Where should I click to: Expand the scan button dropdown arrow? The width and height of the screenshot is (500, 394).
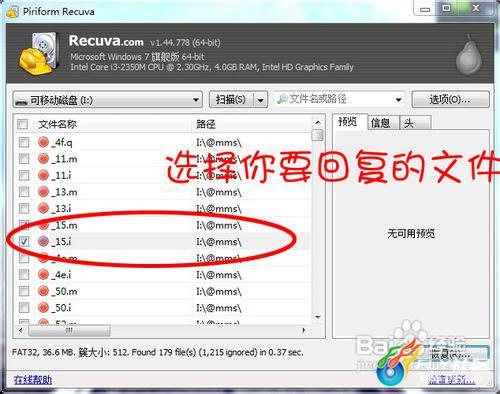click(x=261, y=100)
